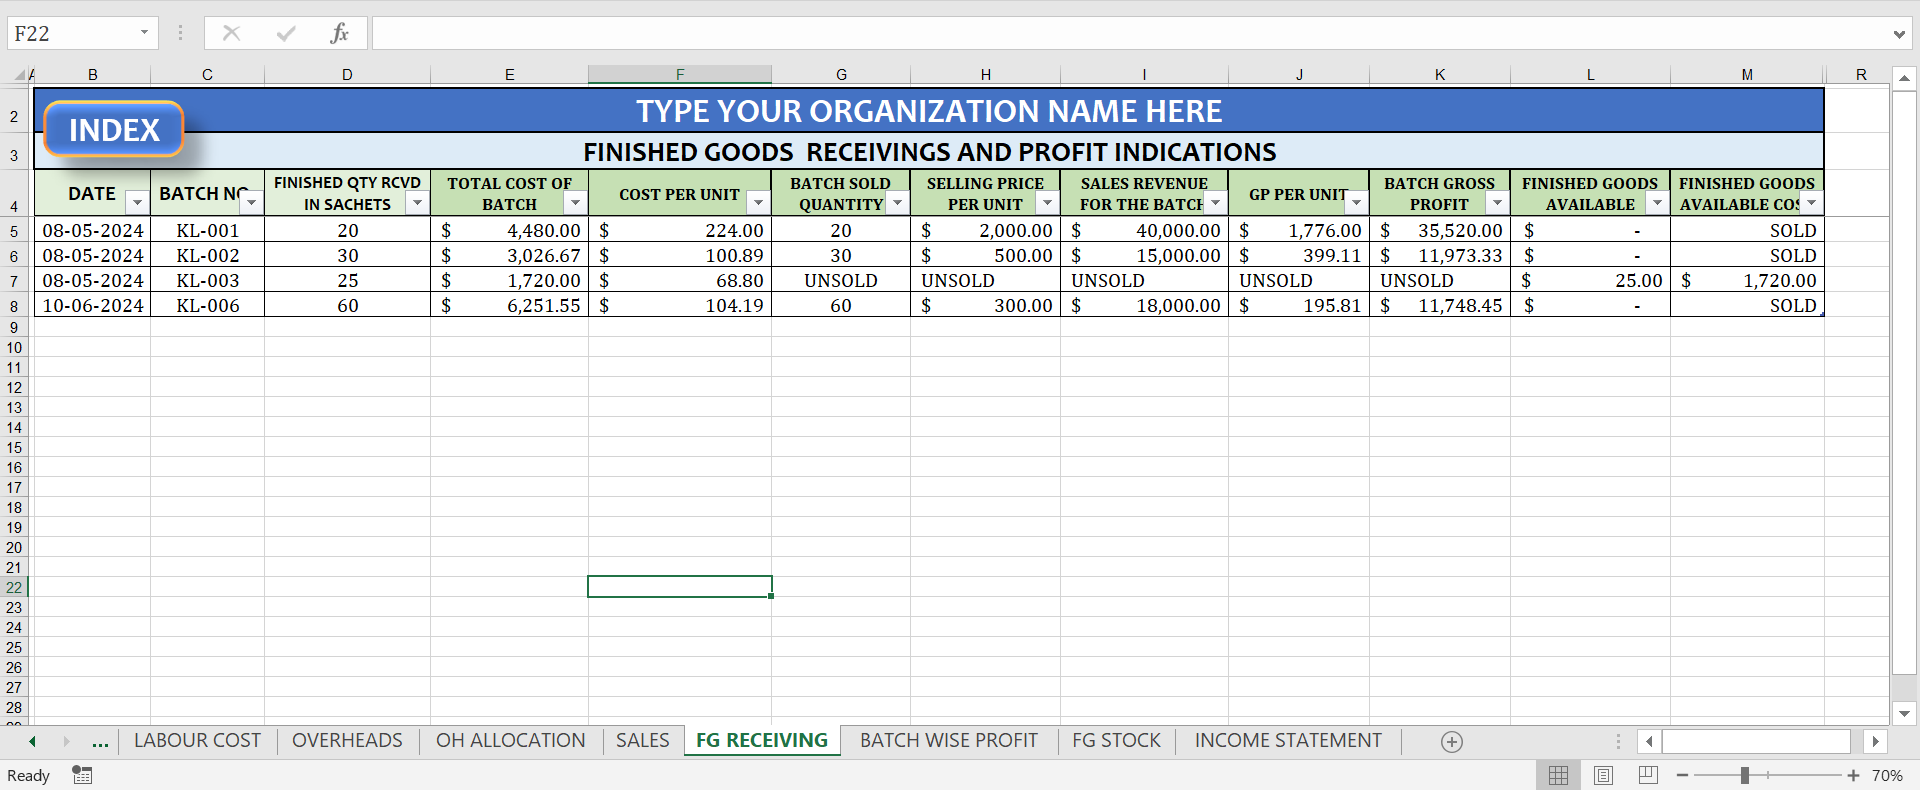1920x790 pixels.
Task: Select column F header
Action: pyautogui.click(x=680, y=74)
